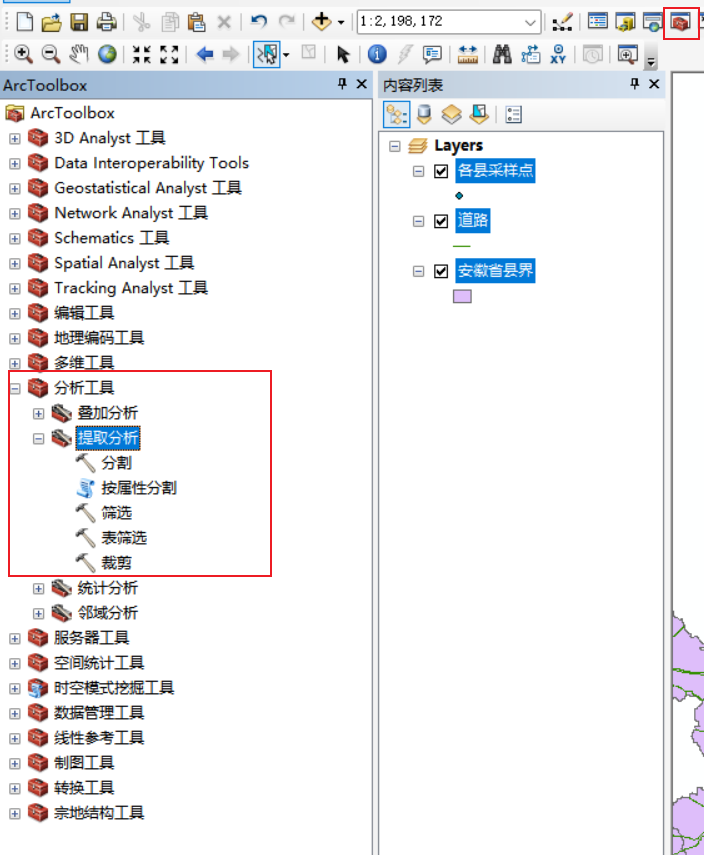Uncheck the 道路 layer visibility
Viewport: 704px width, 855px height.
pyautogui.click(x=441, y=221)
